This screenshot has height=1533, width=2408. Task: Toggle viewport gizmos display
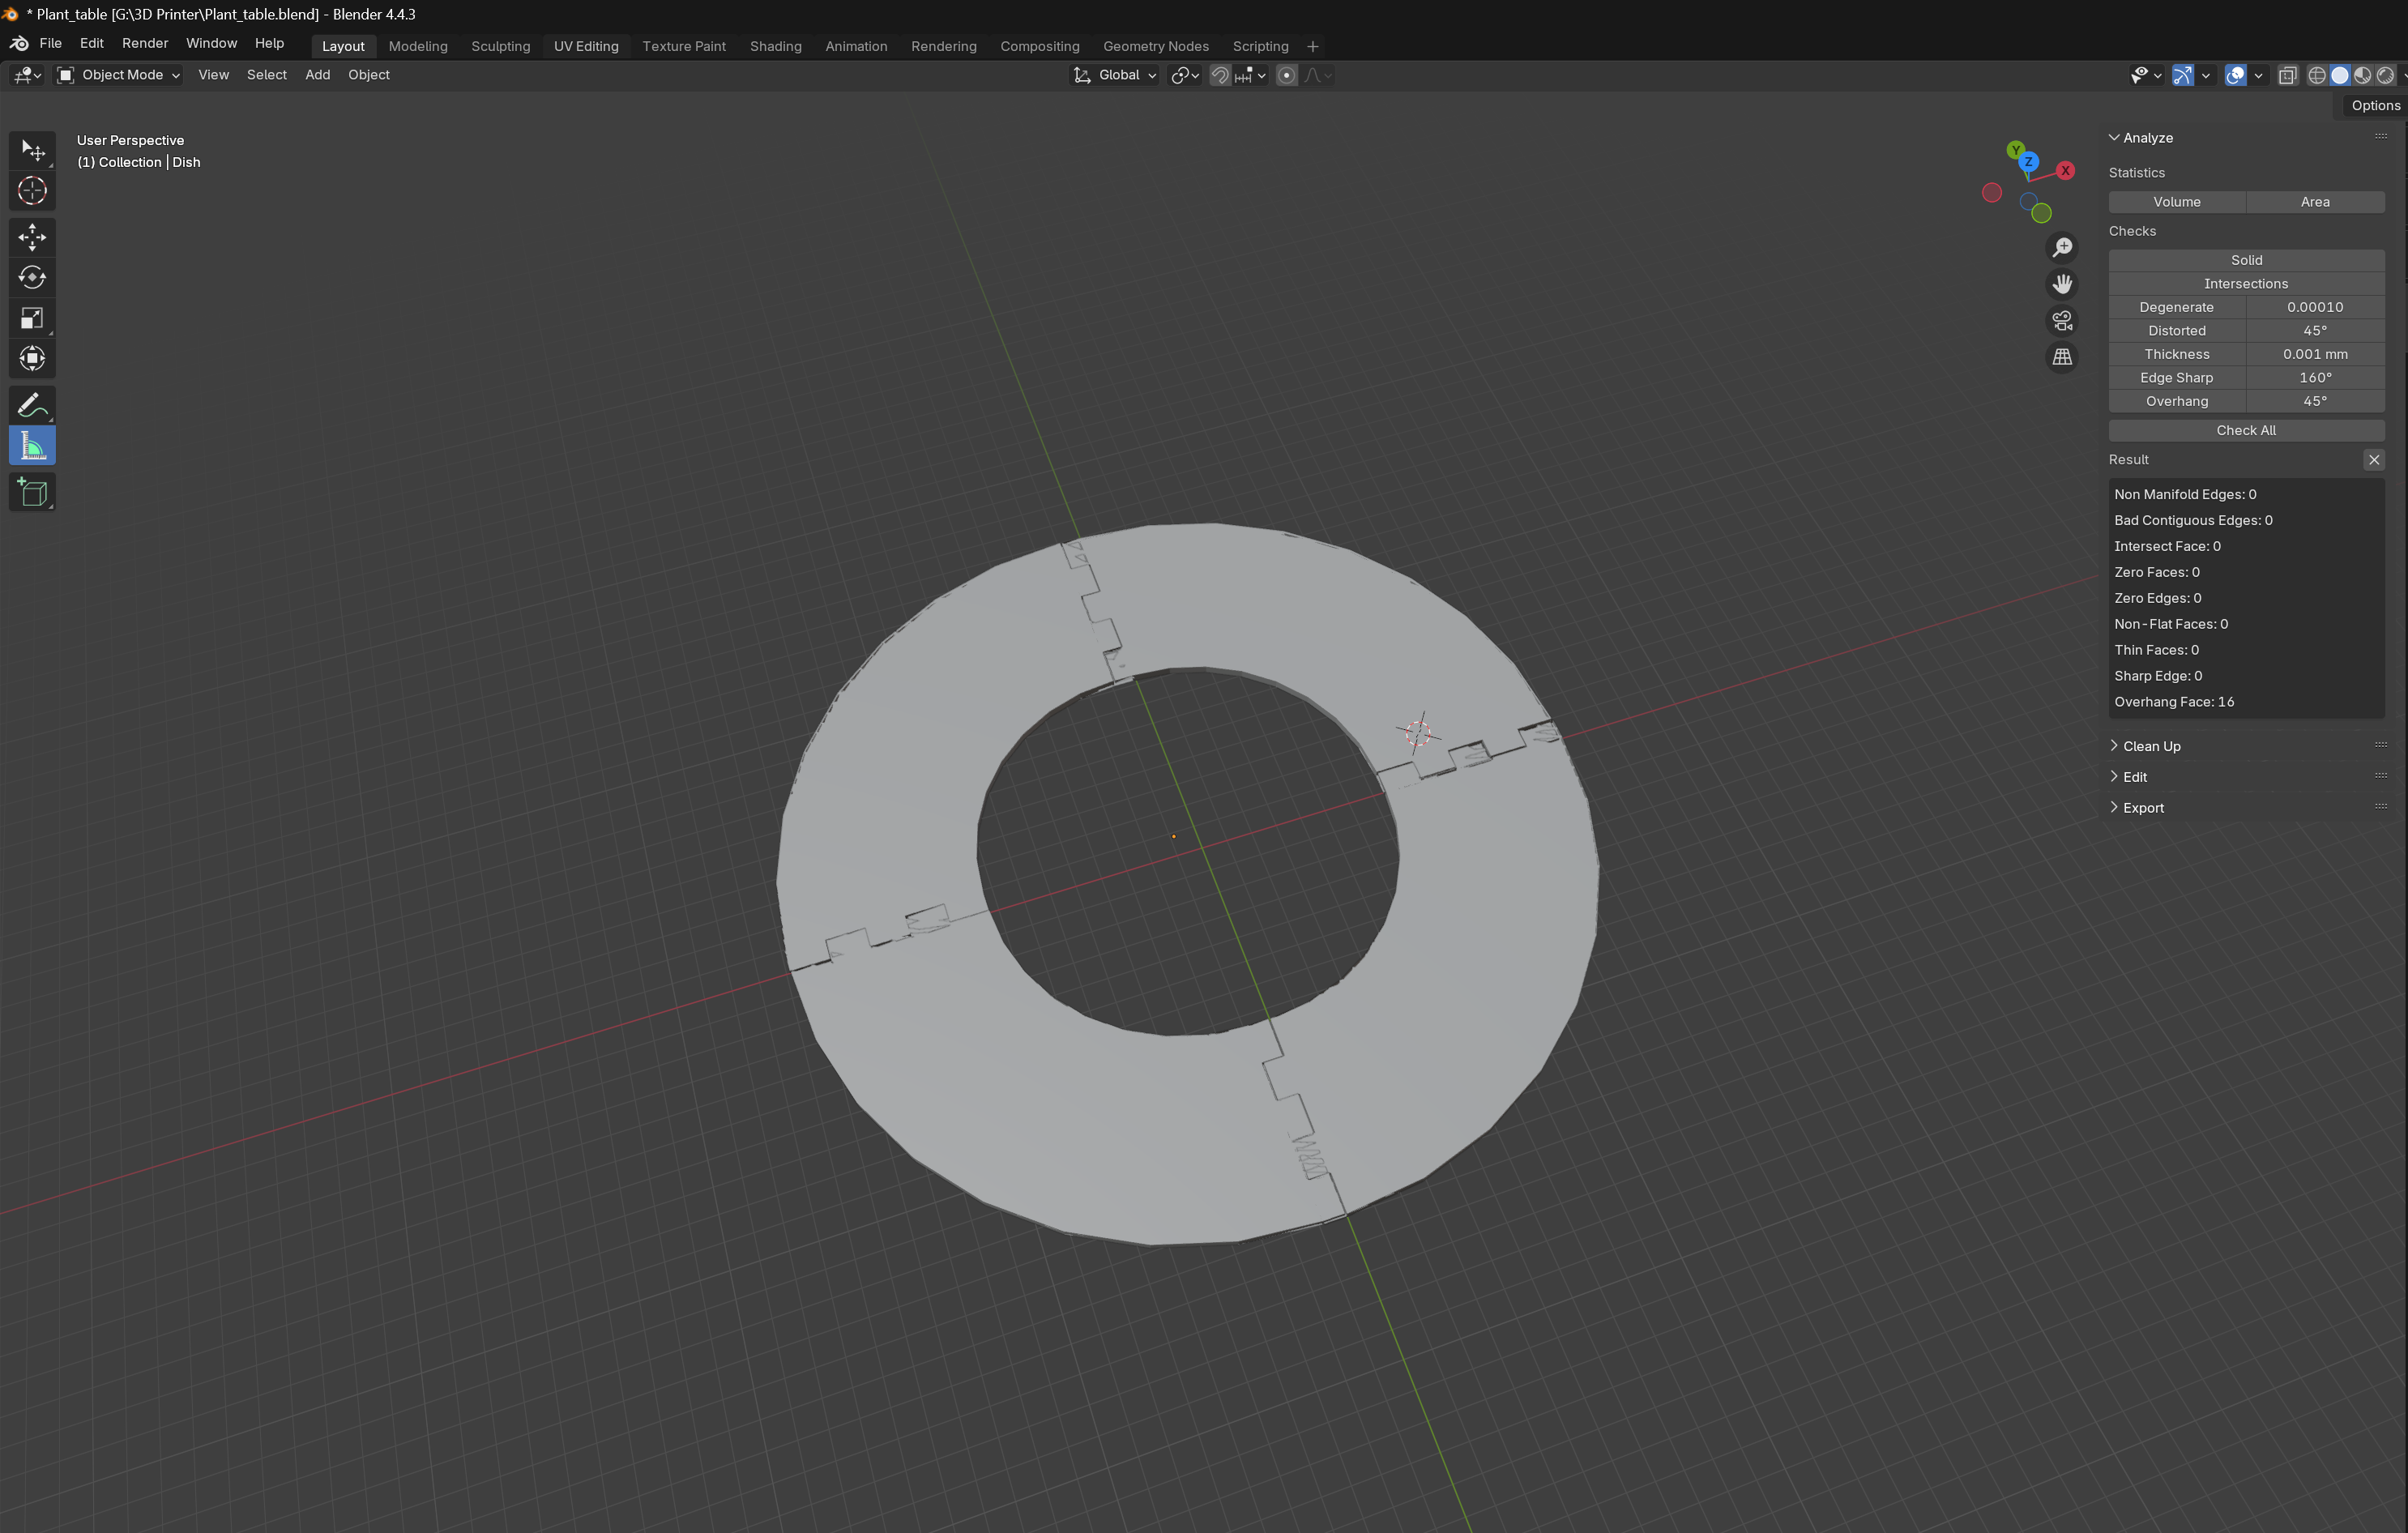click(x=2183, y=75)
